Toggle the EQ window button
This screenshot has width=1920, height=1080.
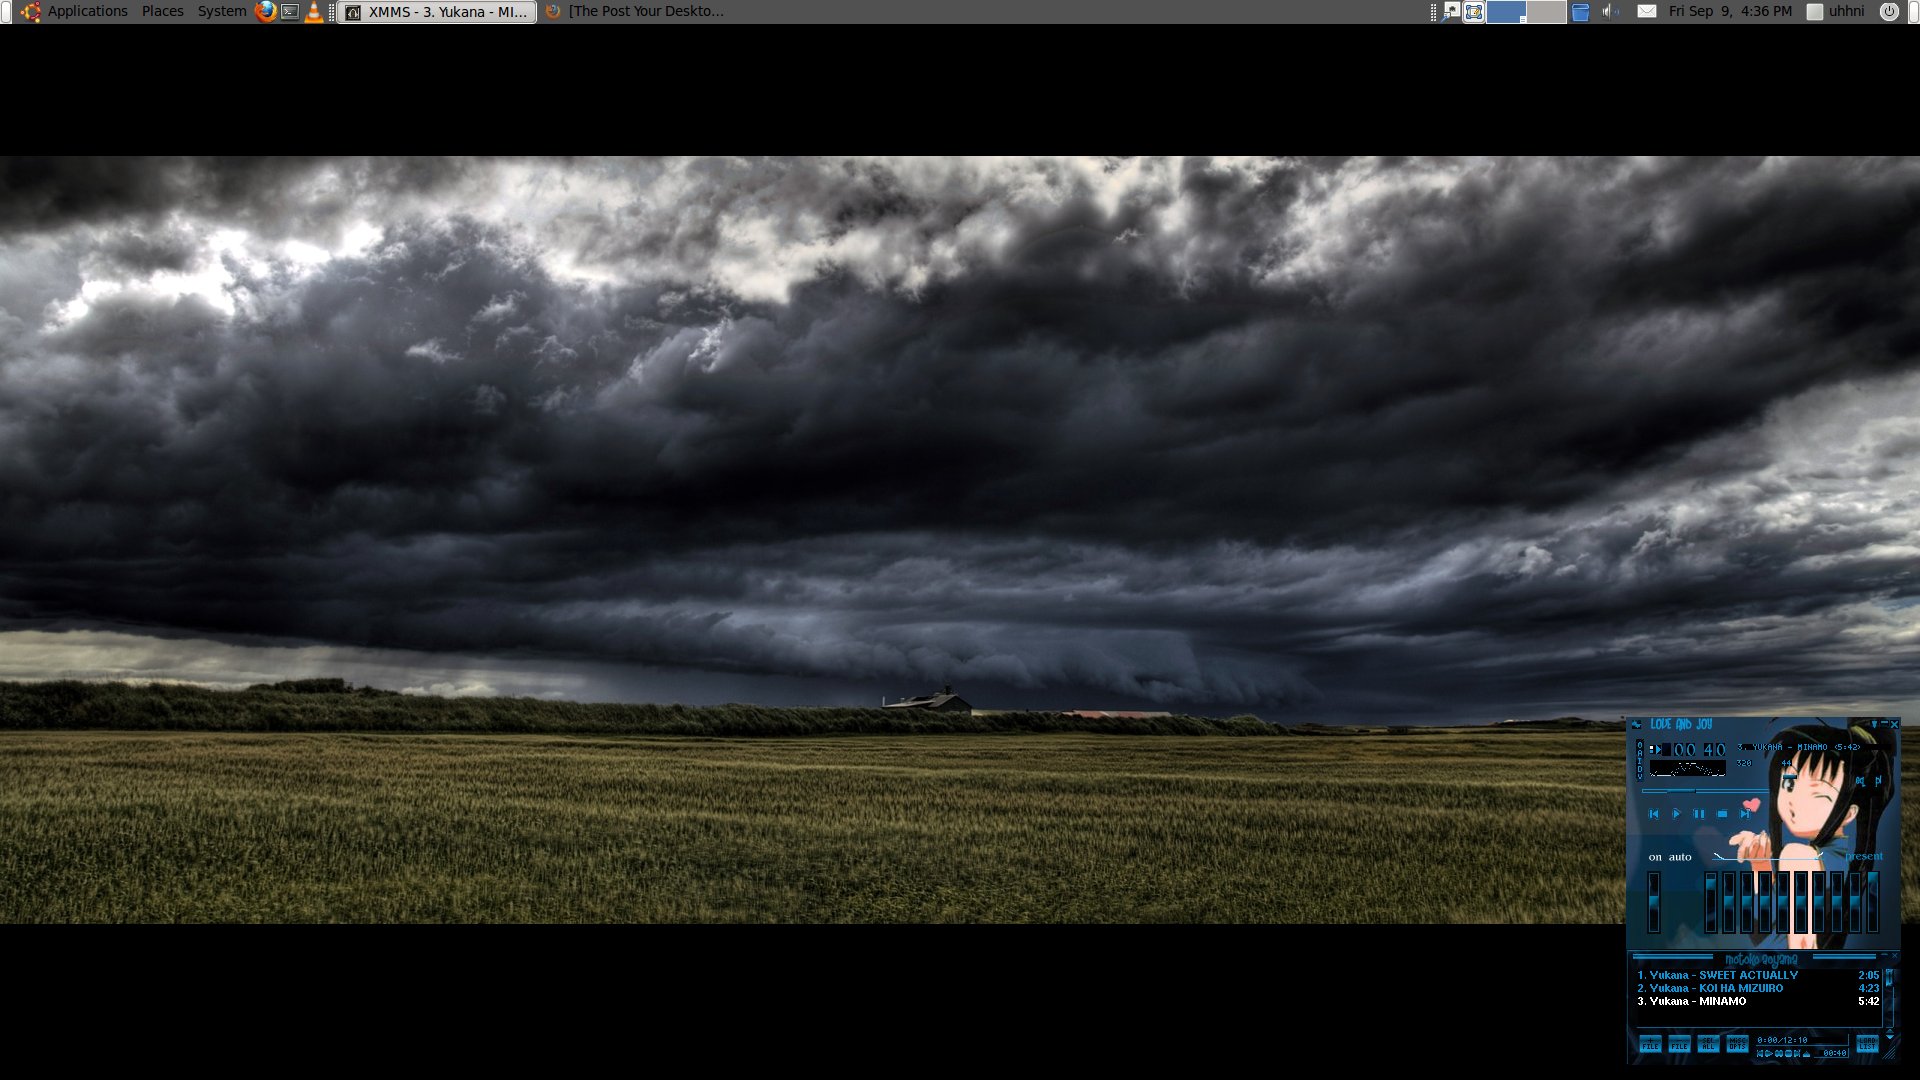(1860, 781)
